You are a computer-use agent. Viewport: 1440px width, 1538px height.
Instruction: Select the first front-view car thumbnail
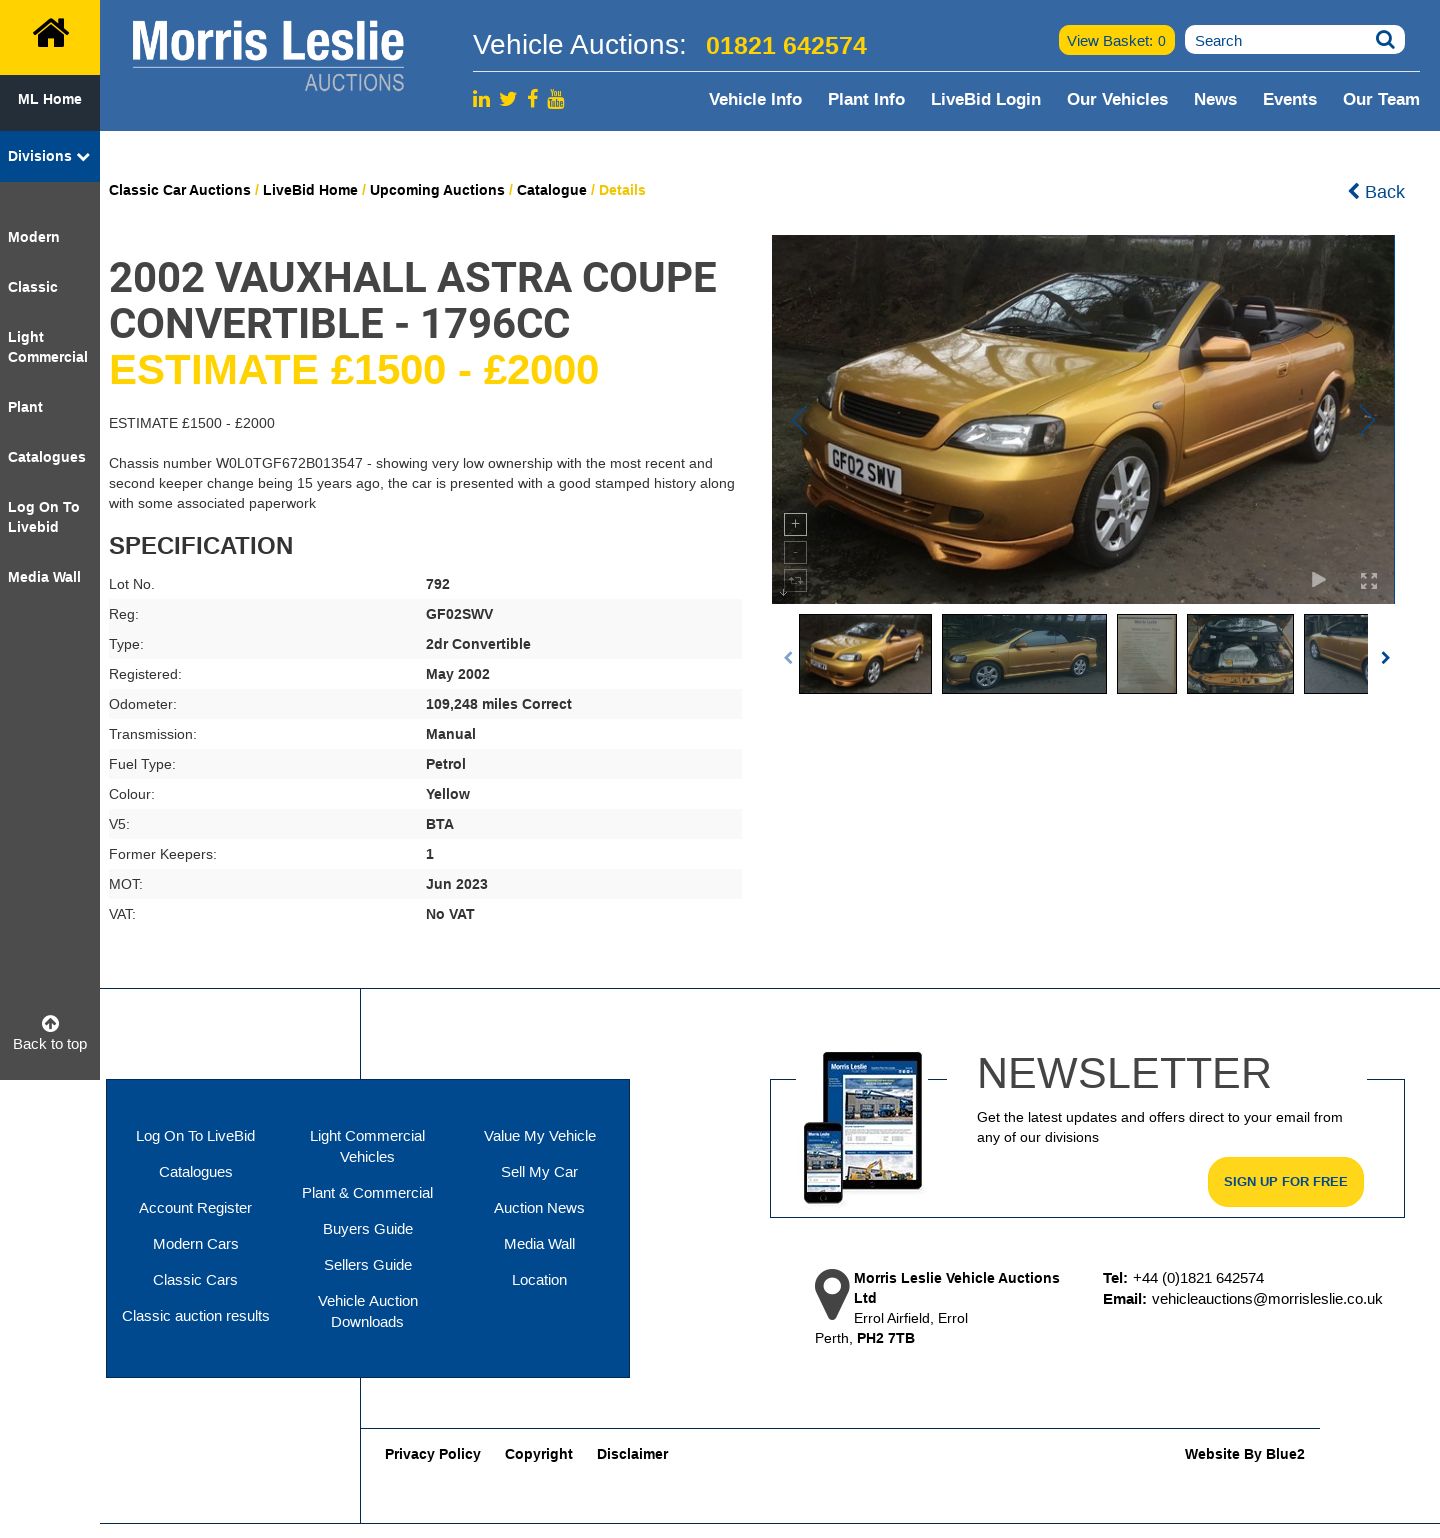pyautogui.click(x=865, y=654)
